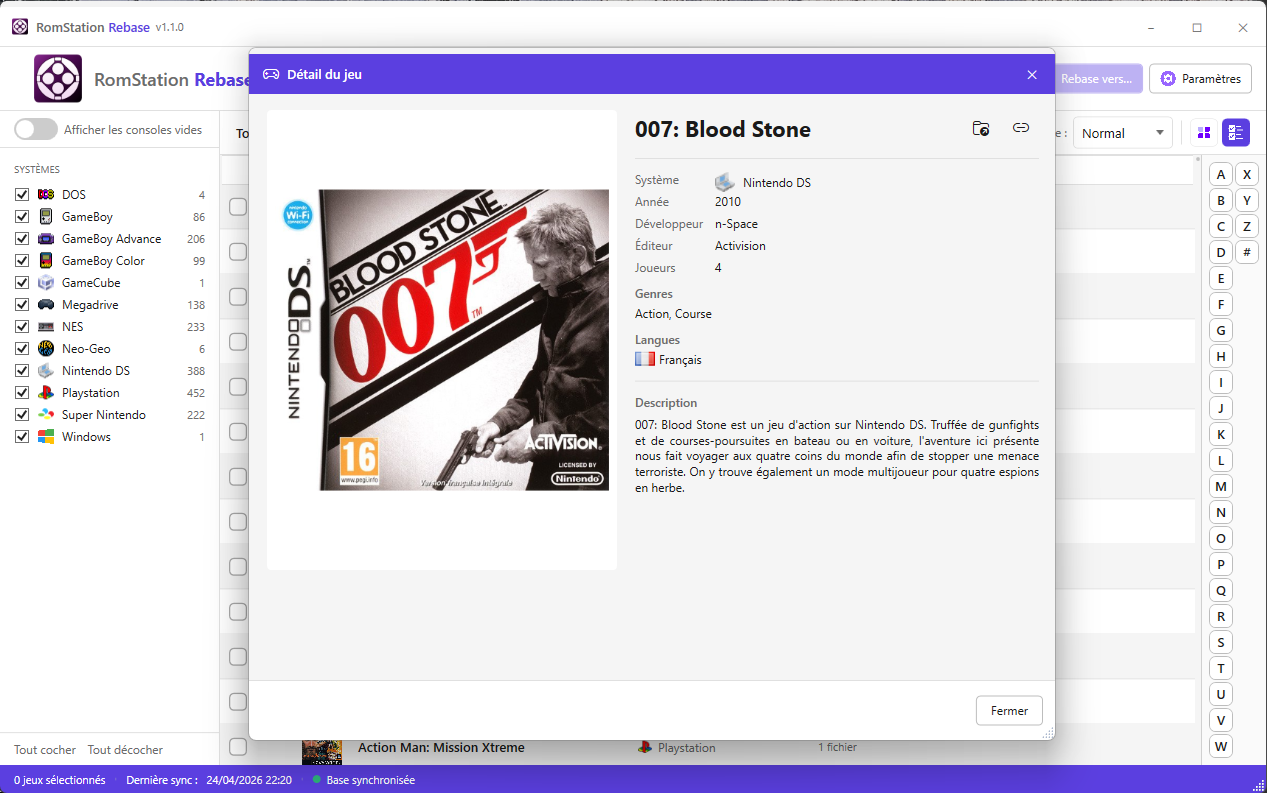Click the RomStation Rebase logo in header
The image size is (1267, 793).
pos(58,79)
